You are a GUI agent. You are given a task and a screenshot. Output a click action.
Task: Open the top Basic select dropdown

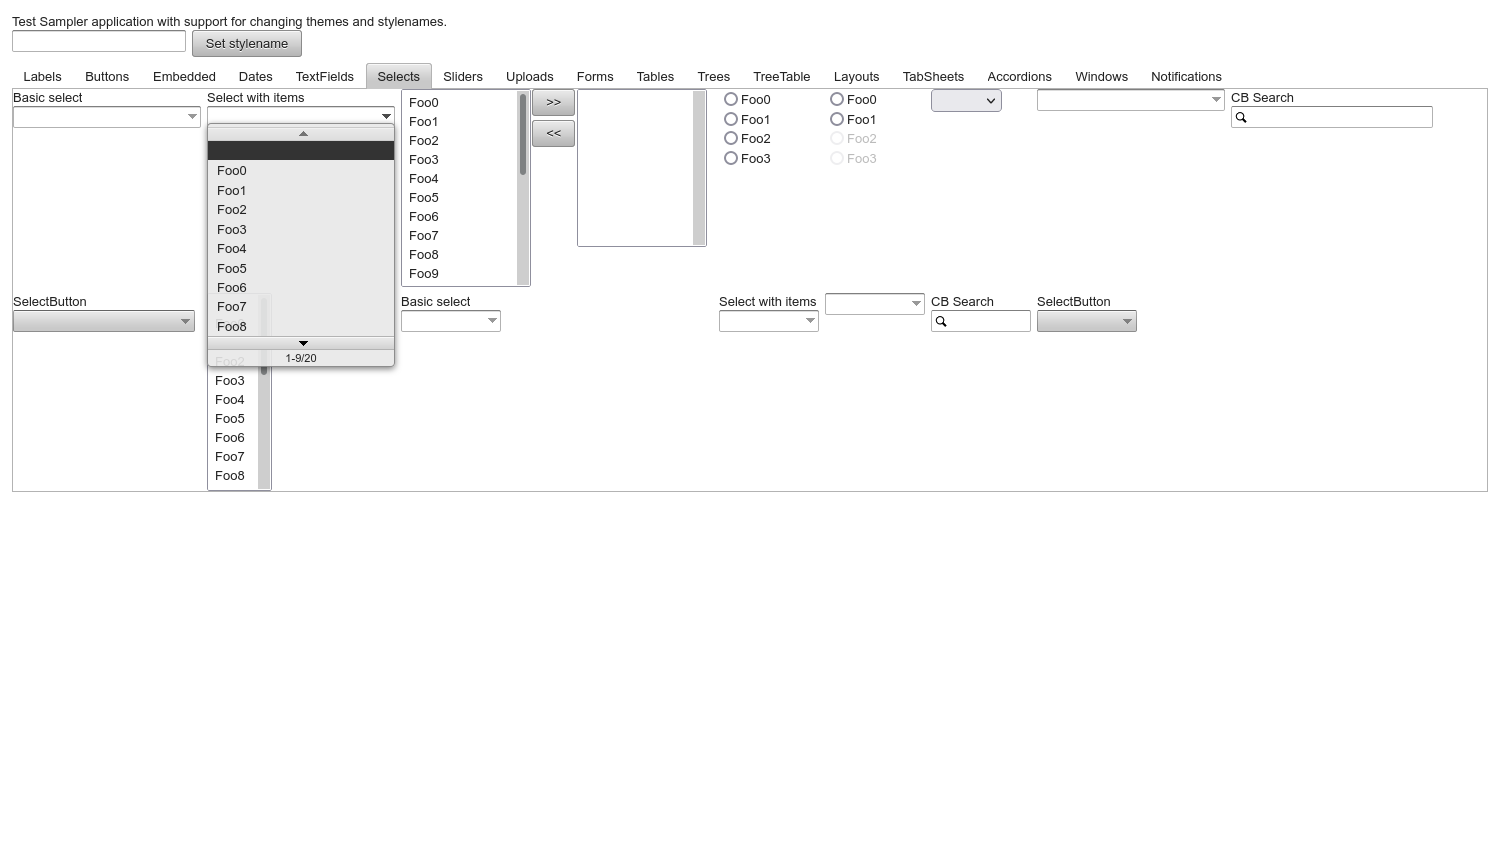[192, 117]
